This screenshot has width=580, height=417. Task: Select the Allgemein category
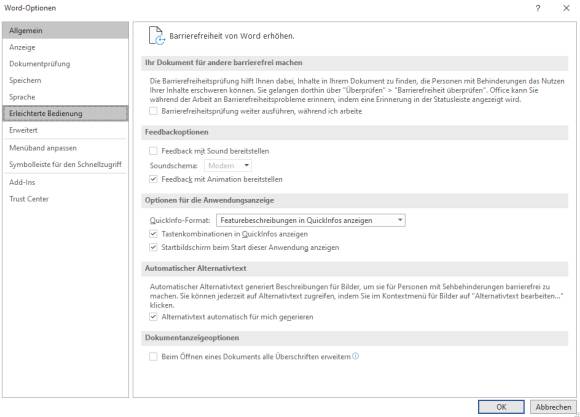pyautogui.click(x=65, y=30)
